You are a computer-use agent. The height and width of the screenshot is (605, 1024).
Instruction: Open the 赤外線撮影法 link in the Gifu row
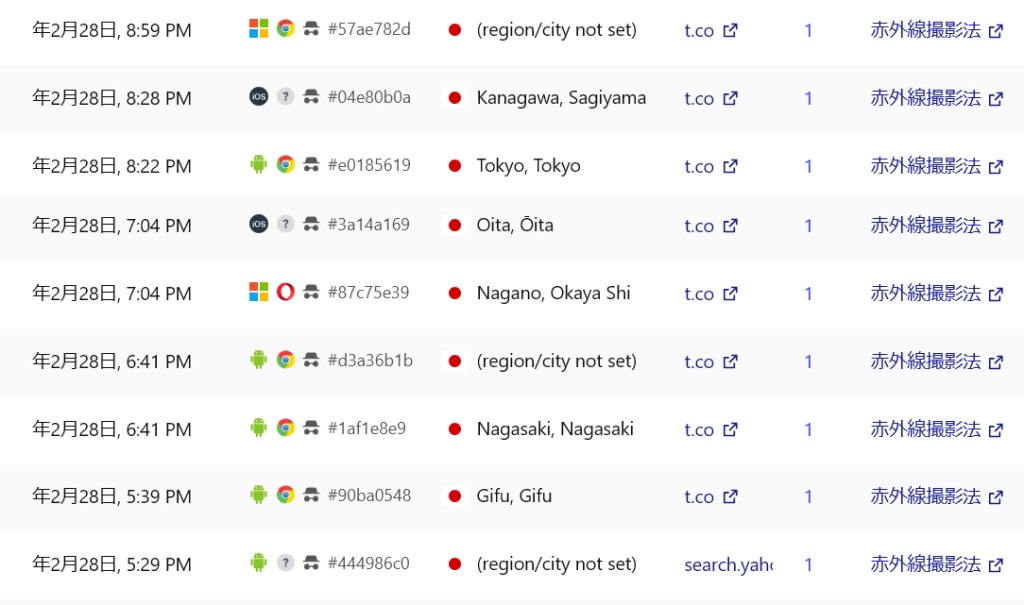(x=925, y=496)
